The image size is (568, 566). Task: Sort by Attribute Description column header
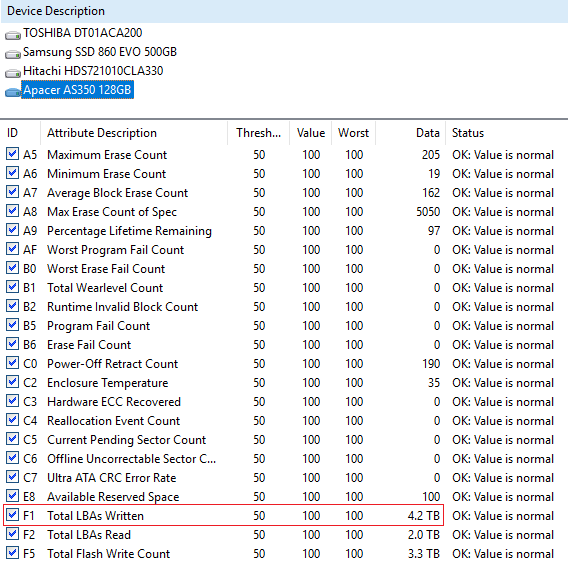(x=134, y=133)
